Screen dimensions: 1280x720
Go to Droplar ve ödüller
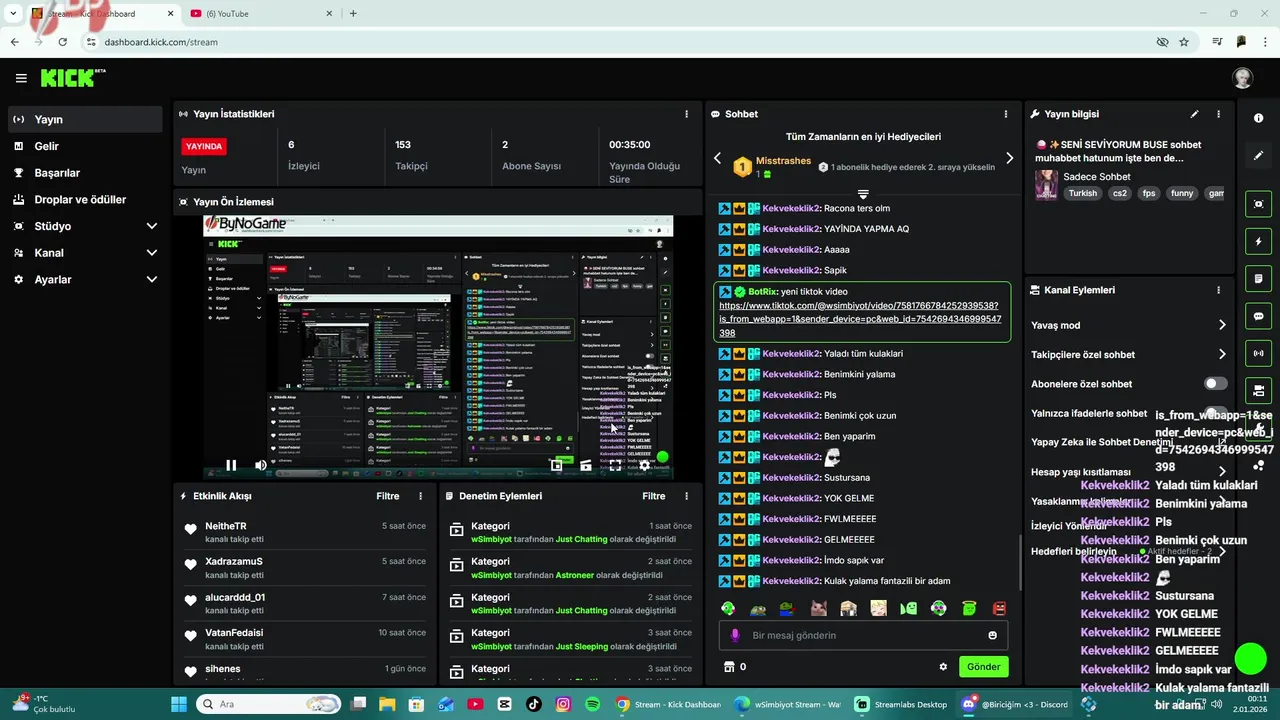[x=84, y=199]
